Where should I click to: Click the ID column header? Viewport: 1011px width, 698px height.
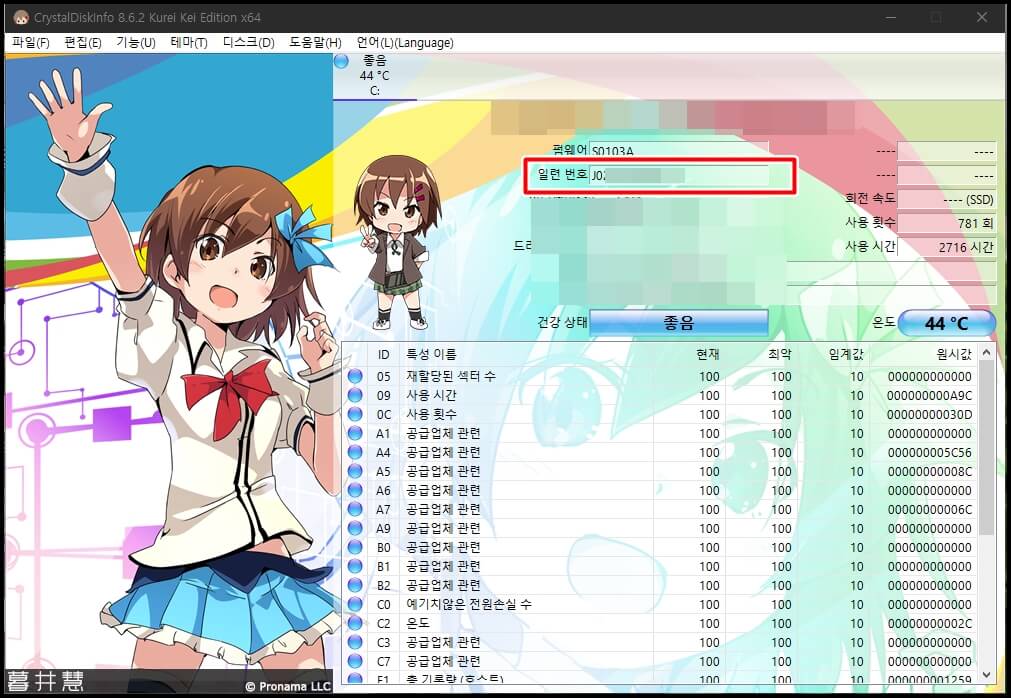pos(384,354)
